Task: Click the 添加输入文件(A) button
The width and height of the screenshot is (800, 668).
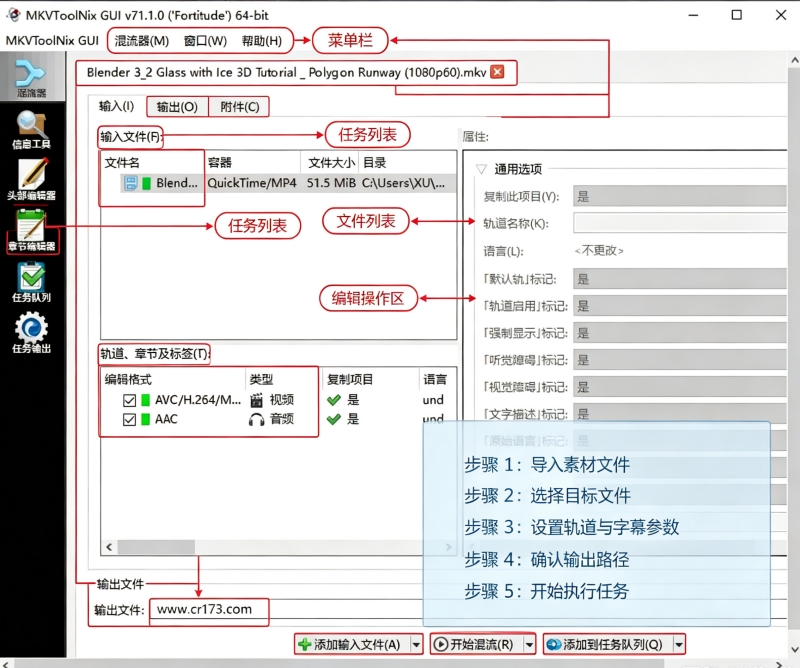Action: (x=353, y=645)
